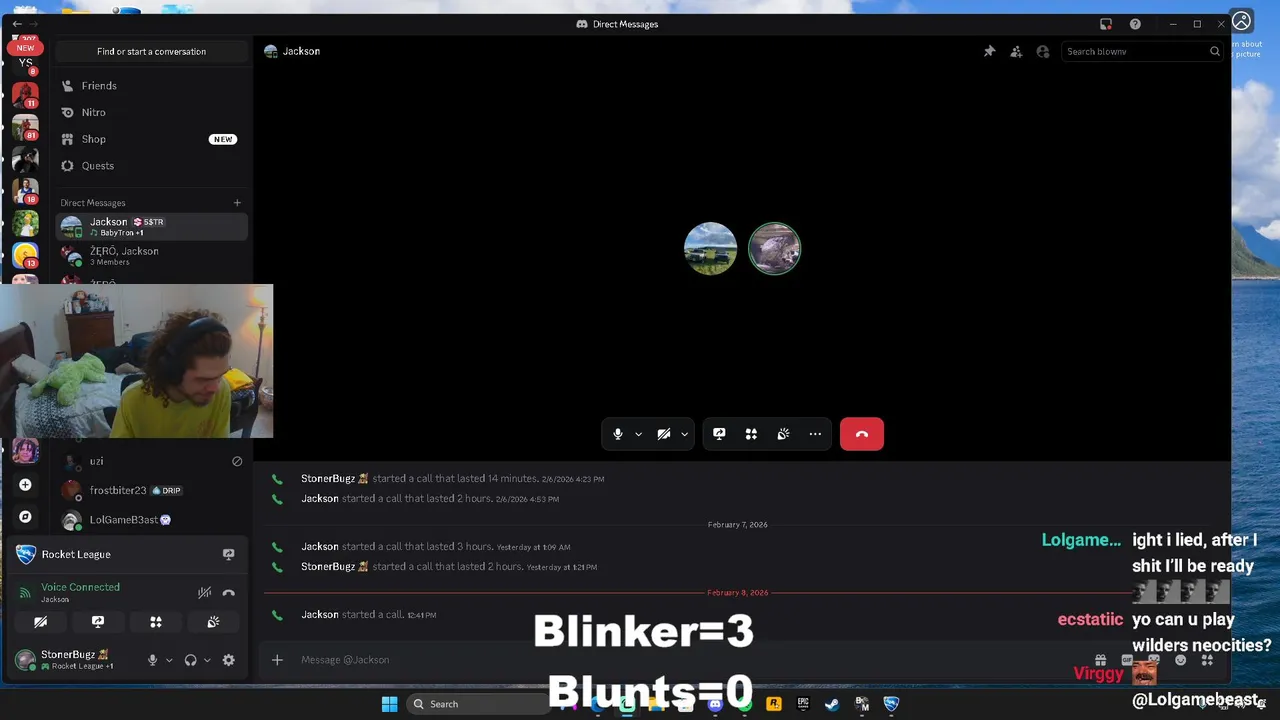This screenshot has height=720, width=1280.
Task: Click the magnifier in the search box
Action: coord(1215,51)
